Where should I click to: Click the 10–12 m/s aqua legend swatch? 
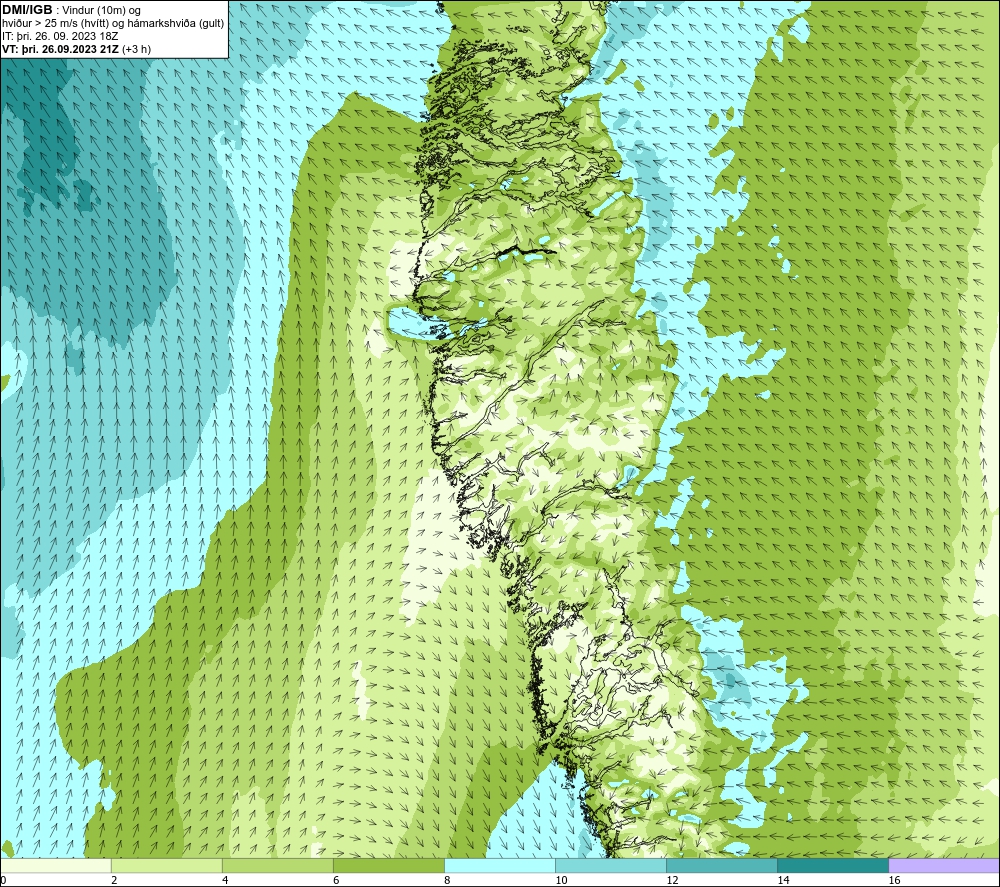tap(610, 866)
